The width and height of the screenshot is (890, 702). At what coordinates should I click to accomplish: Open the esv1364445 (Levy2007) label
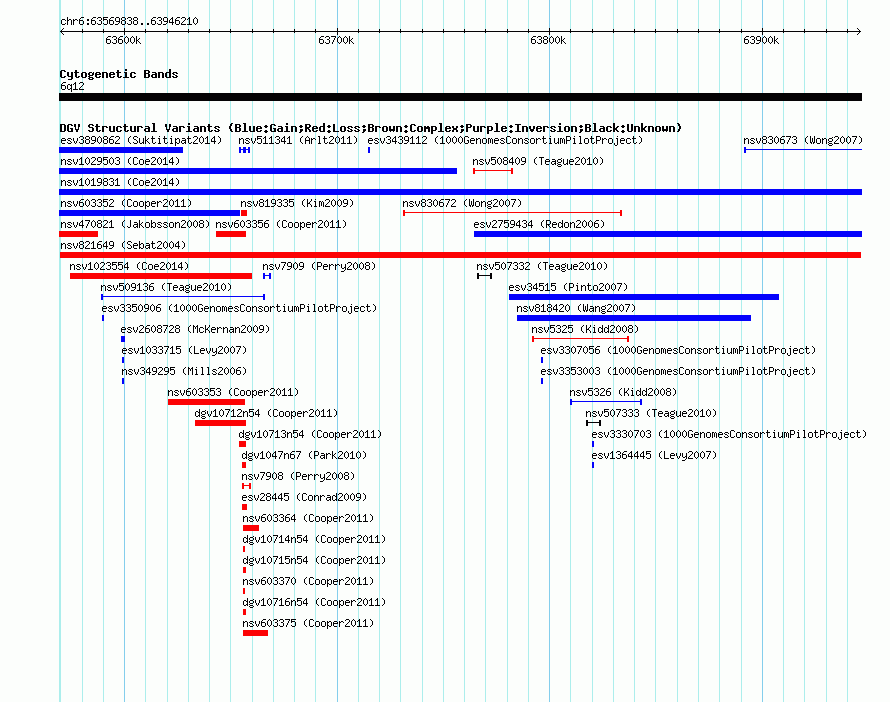(654, 455)
